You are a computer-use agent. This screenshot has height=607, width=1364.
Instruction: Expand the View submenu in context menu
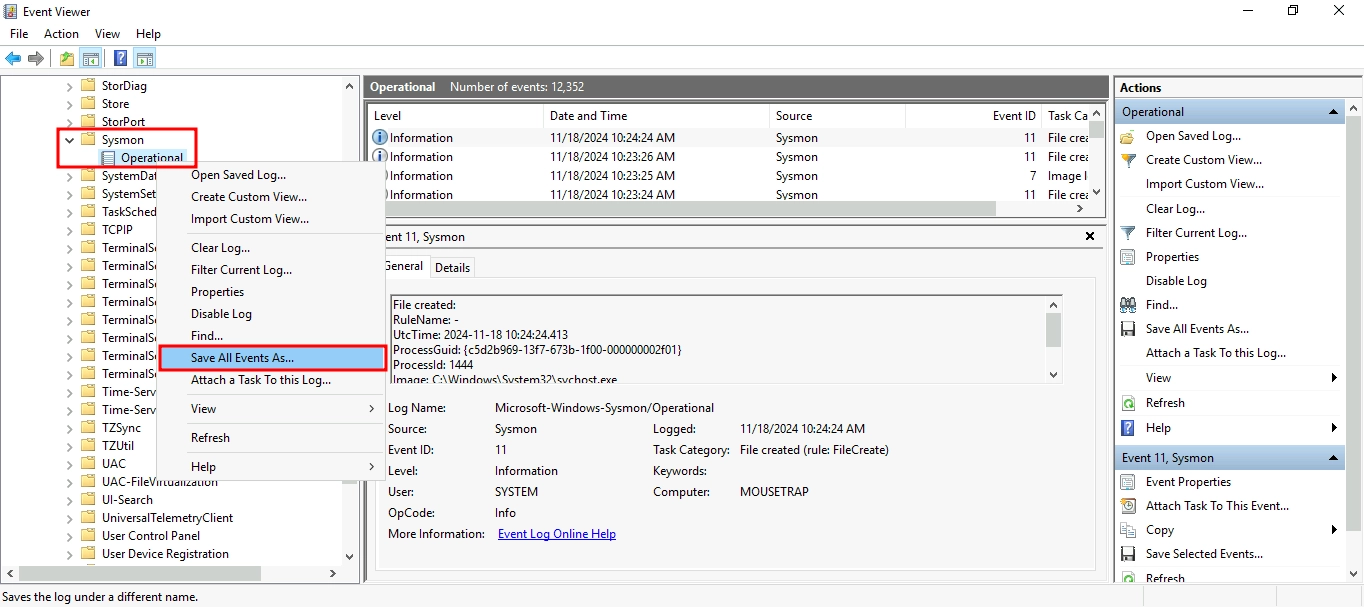click(371, 409)
